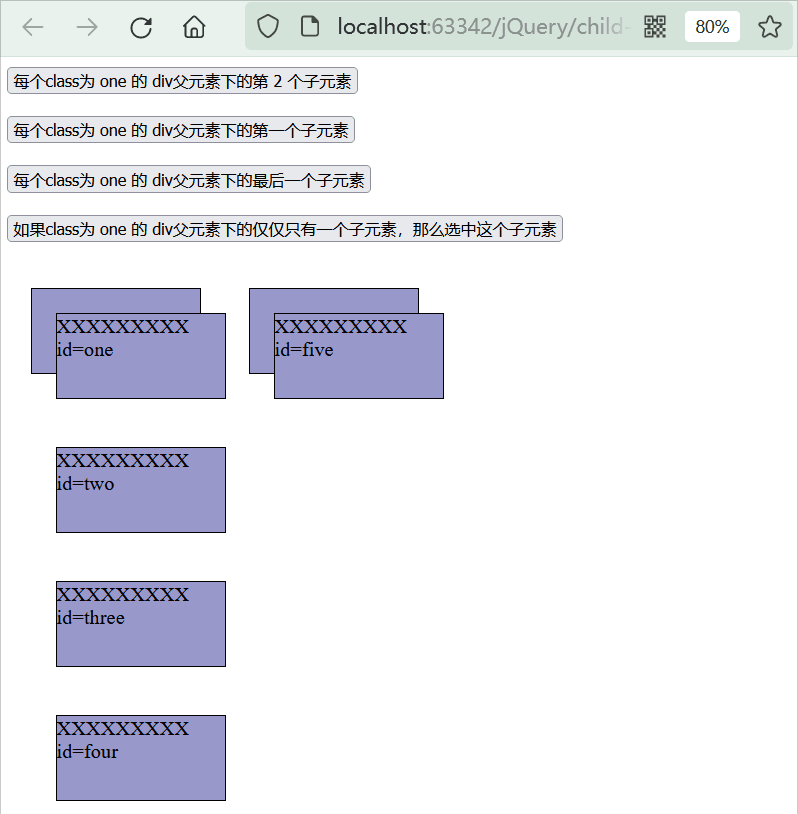Reload the current page
This screenshot has height=814, width=798.
(141, 27)
